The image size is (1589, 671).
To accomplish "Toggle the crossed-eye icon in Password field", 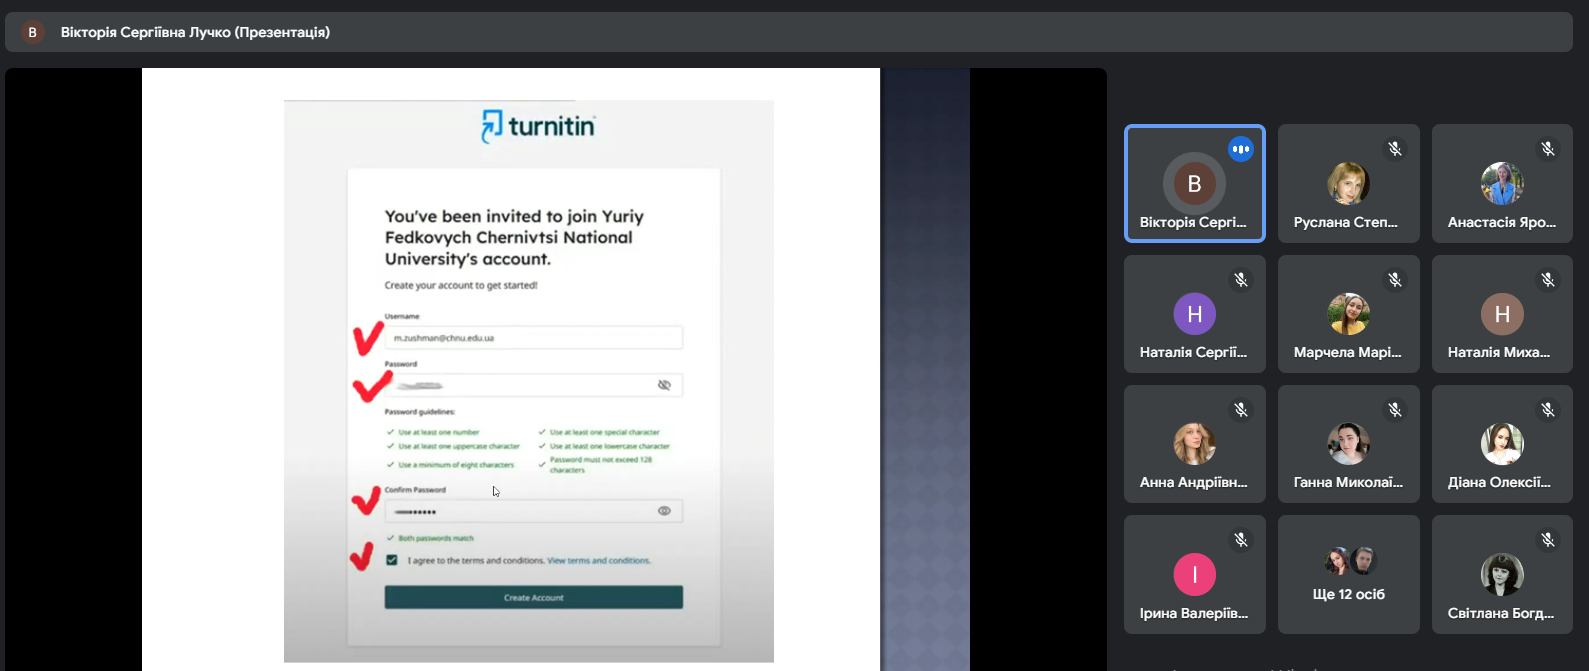I will (x=664, y=385).
